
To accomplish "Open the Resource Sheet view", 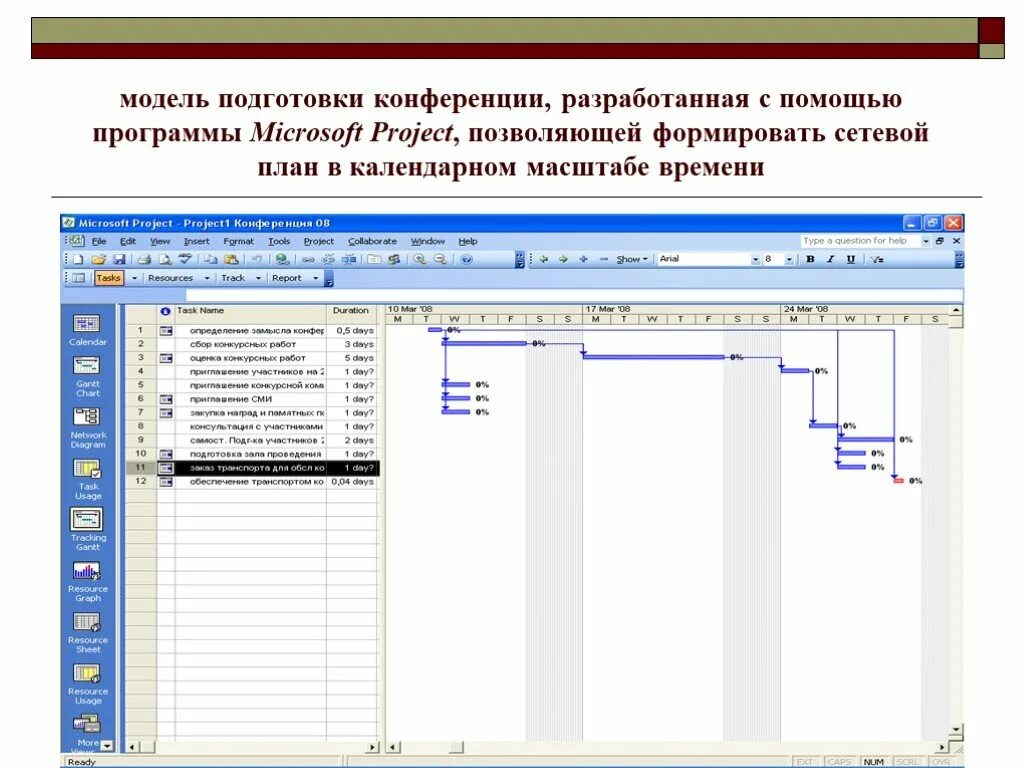I will [x=88, y=633].
